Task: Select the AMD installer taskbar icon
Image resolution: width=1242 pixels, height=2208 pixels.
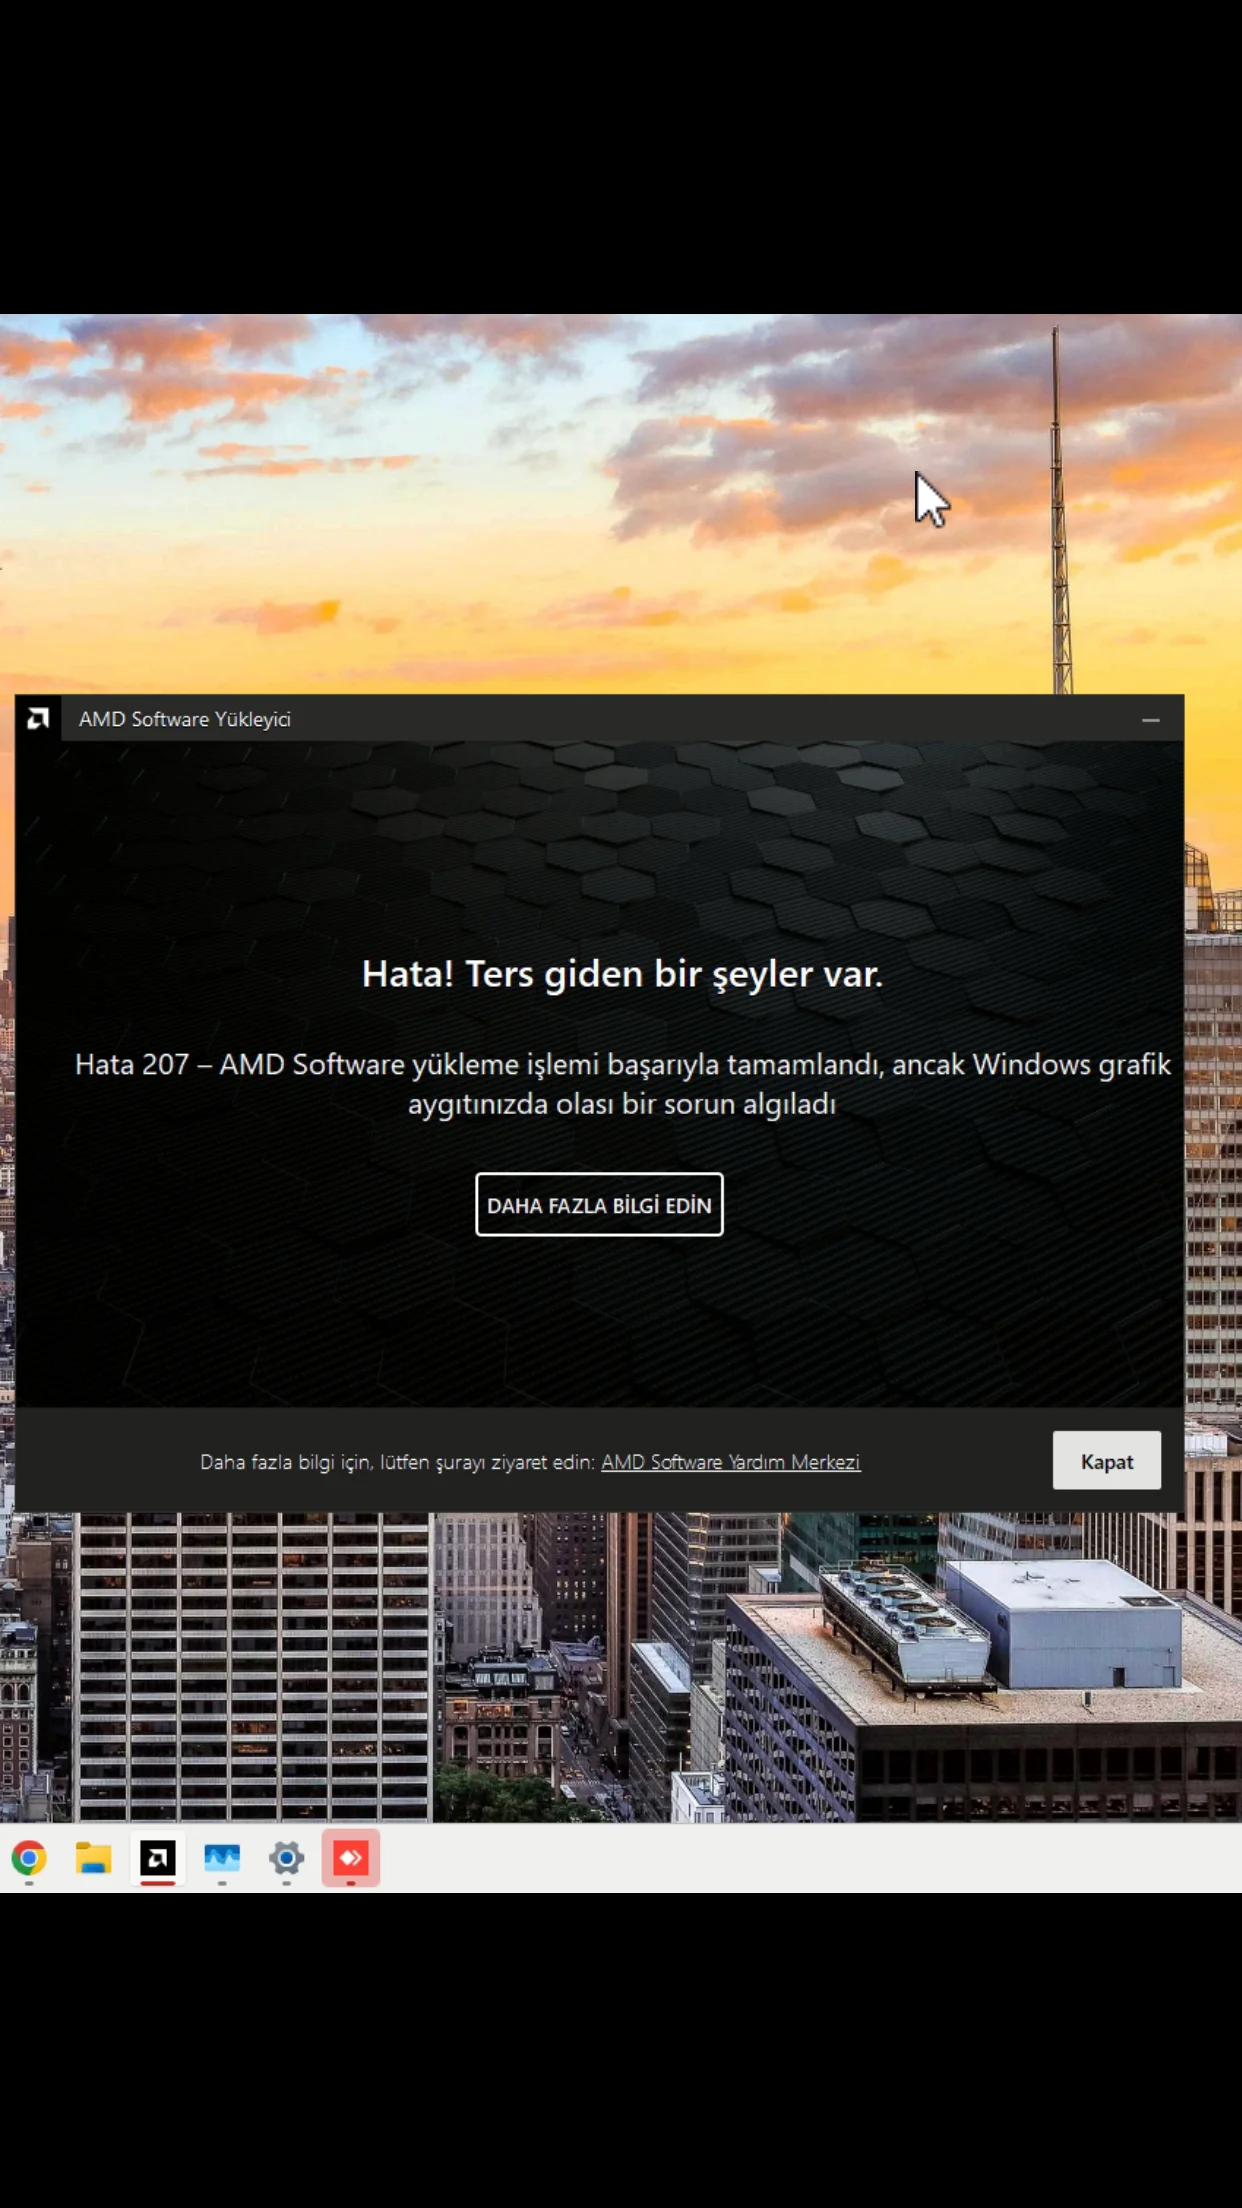Action: [158, 1859]
